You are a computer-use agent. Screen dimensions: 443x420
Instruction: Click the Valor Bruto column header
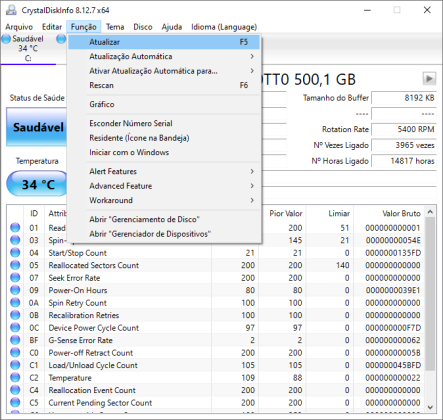tap(389, 213)
